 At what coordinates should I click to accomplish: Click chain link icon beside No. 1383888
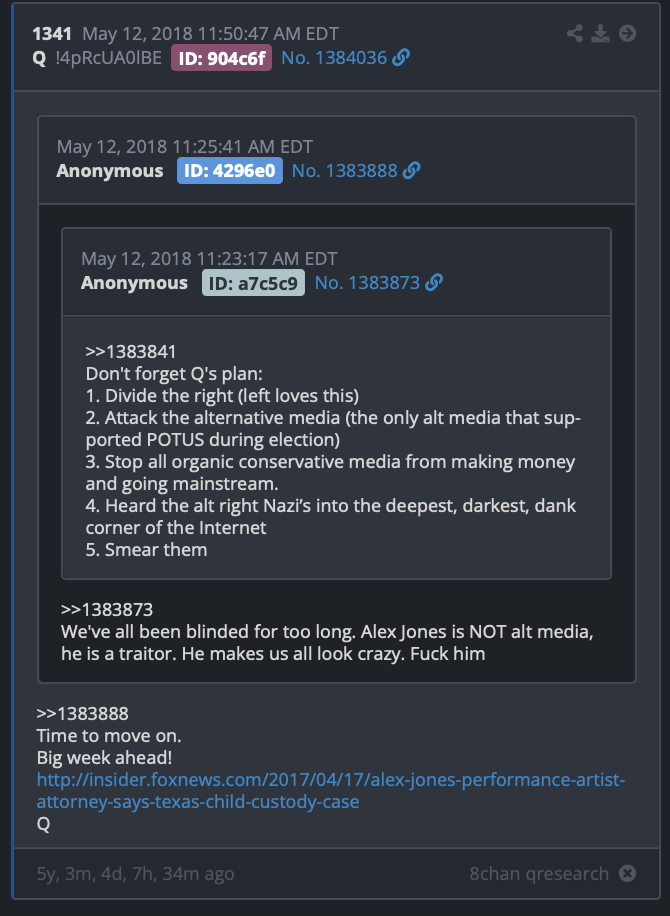(x=411, y=170)
